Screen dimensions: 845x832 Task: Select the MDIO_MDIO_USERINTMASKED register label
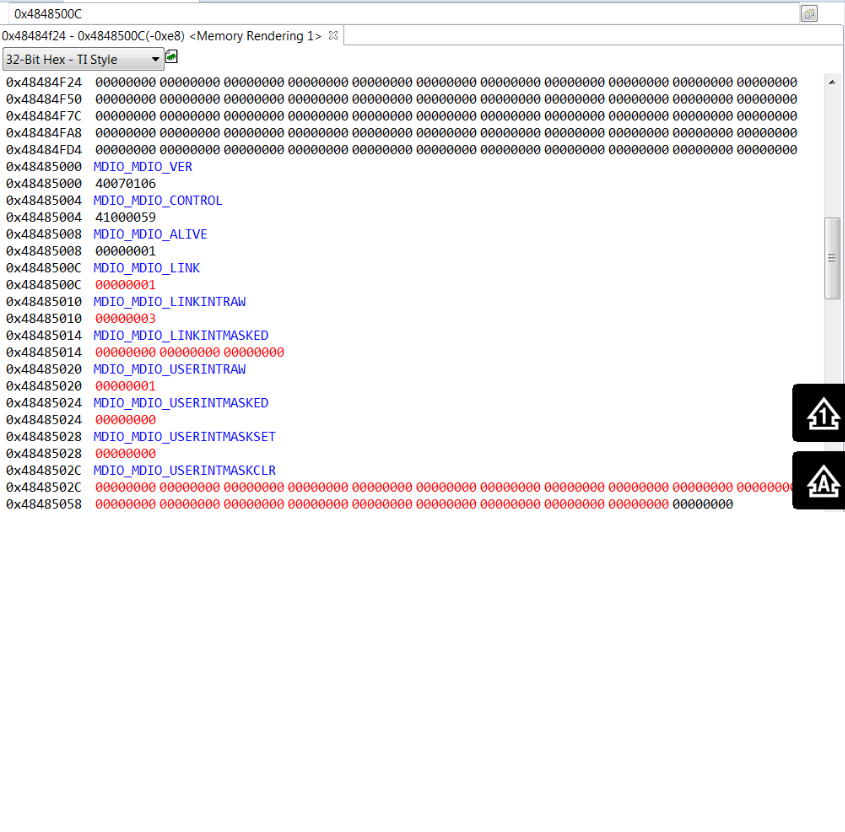[181, 403]
